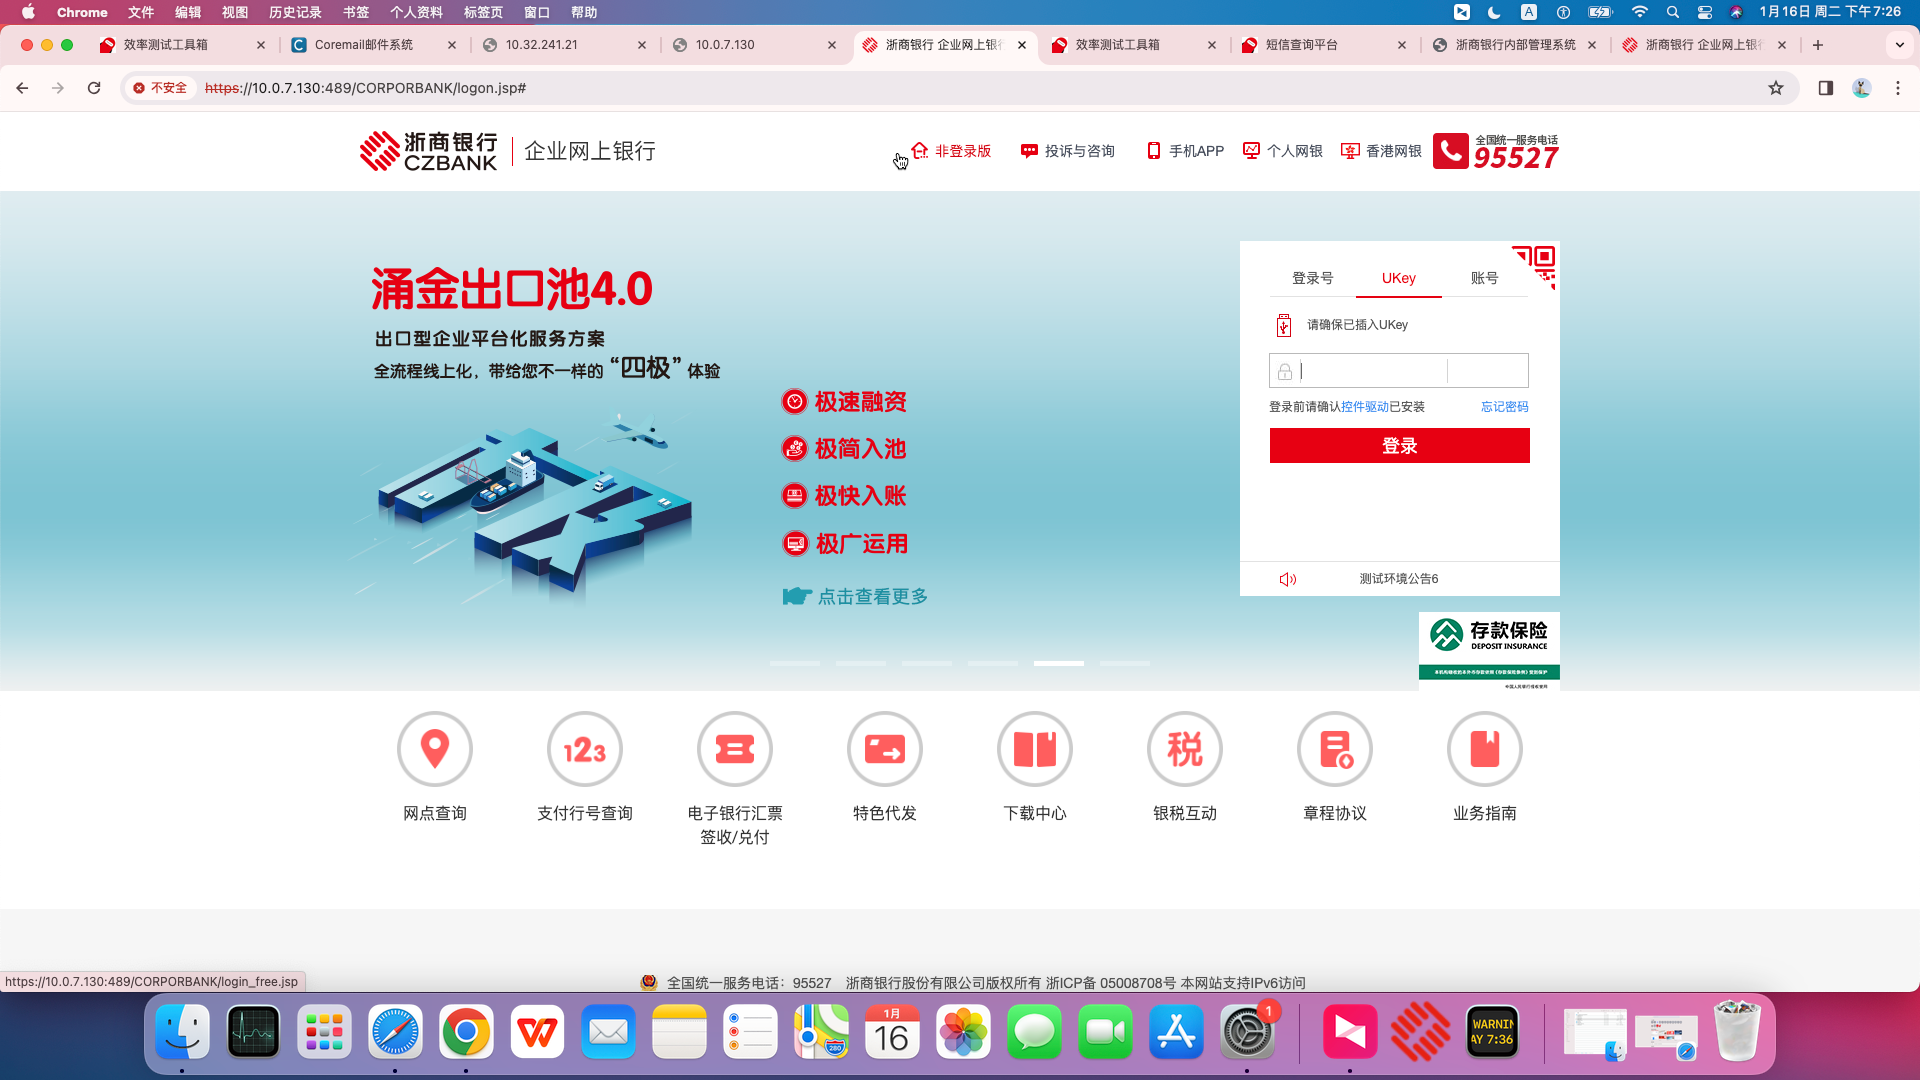Click the 测试环境公告6 announcement text

tap(1399, 579)
